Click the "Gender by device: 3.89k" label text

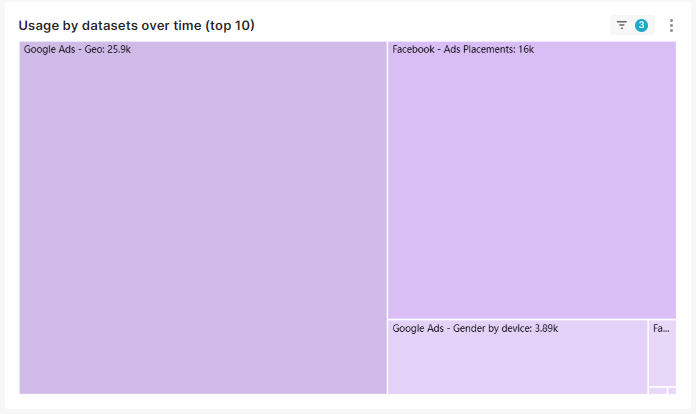pos(505,328)
